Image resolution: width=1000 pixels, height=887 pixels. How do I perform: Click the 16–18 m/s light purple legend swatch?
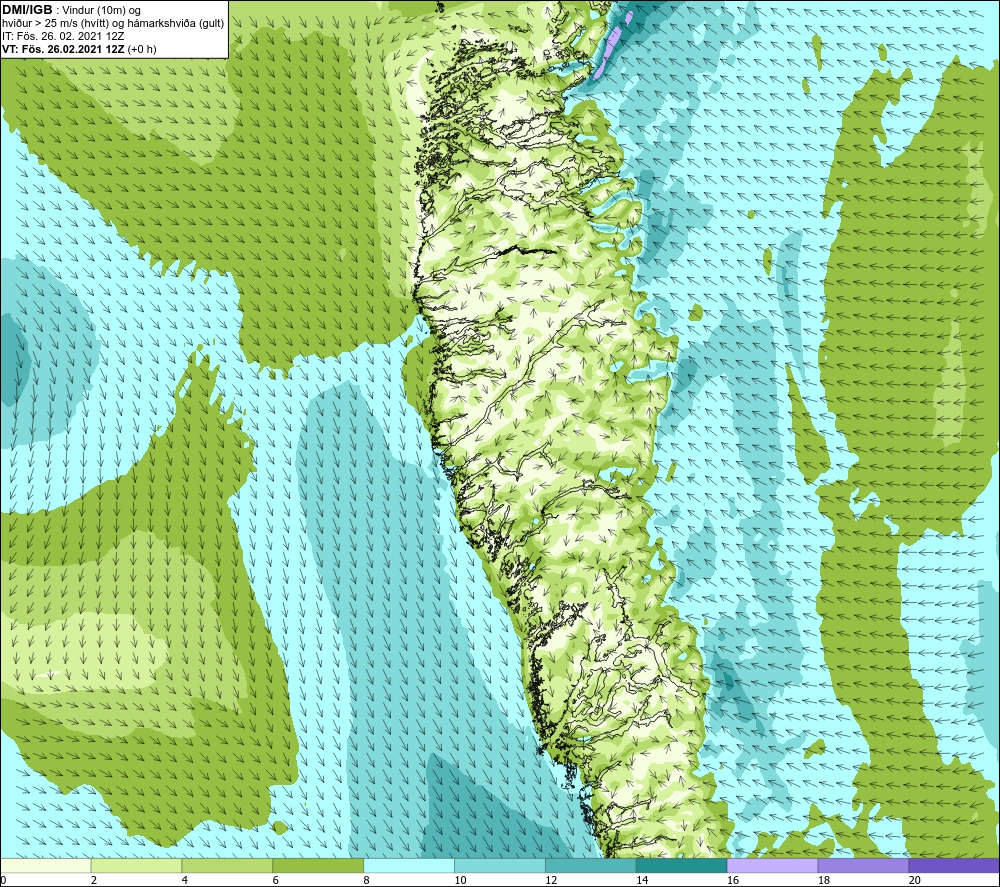point(772,866)
